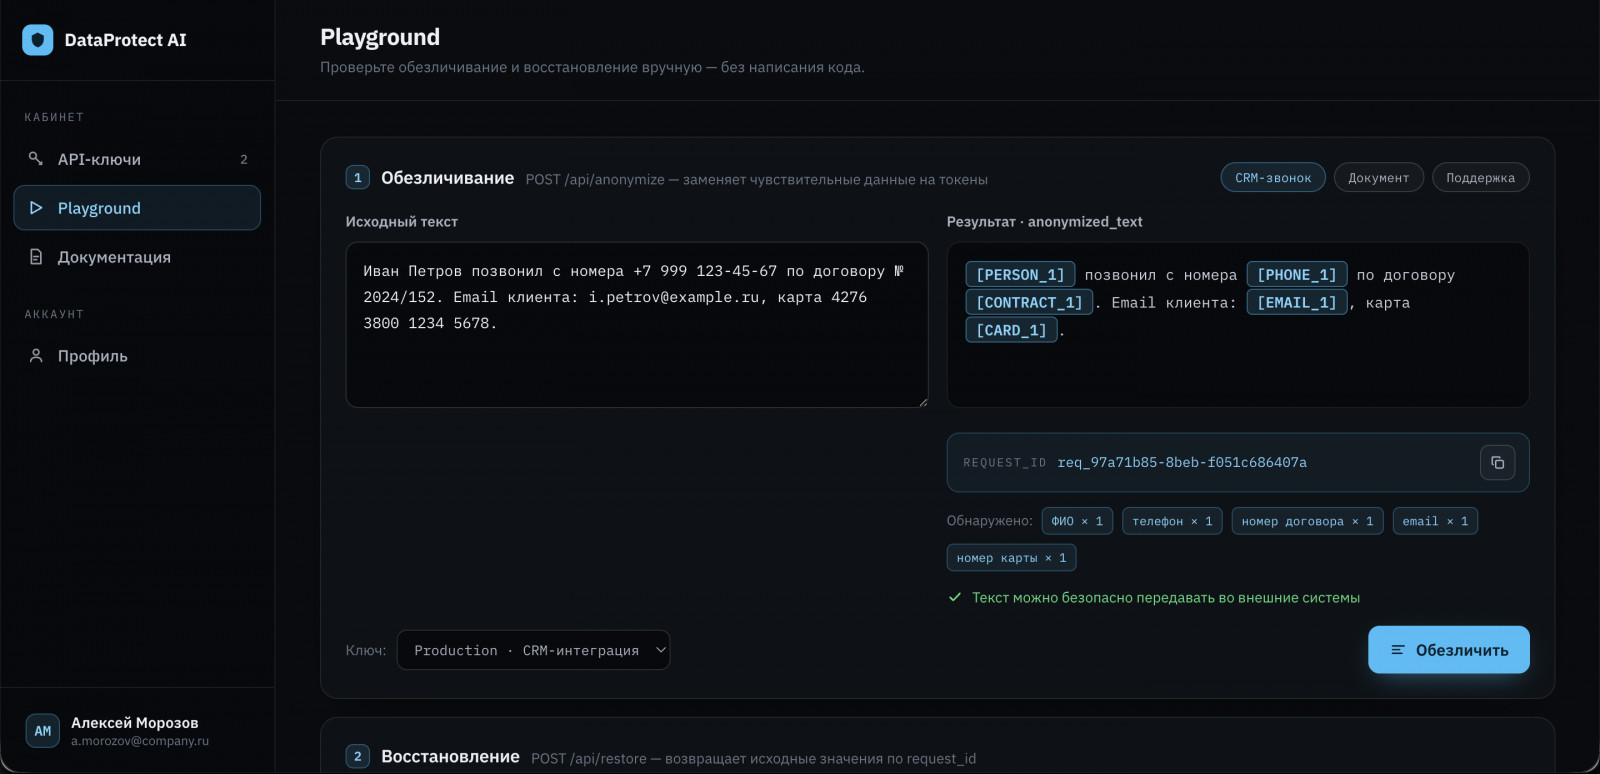The width and height of the screenshot is (1600, 774).
Task: Click the key icon beside API-ключи
Action: click(x=36, y=159)
